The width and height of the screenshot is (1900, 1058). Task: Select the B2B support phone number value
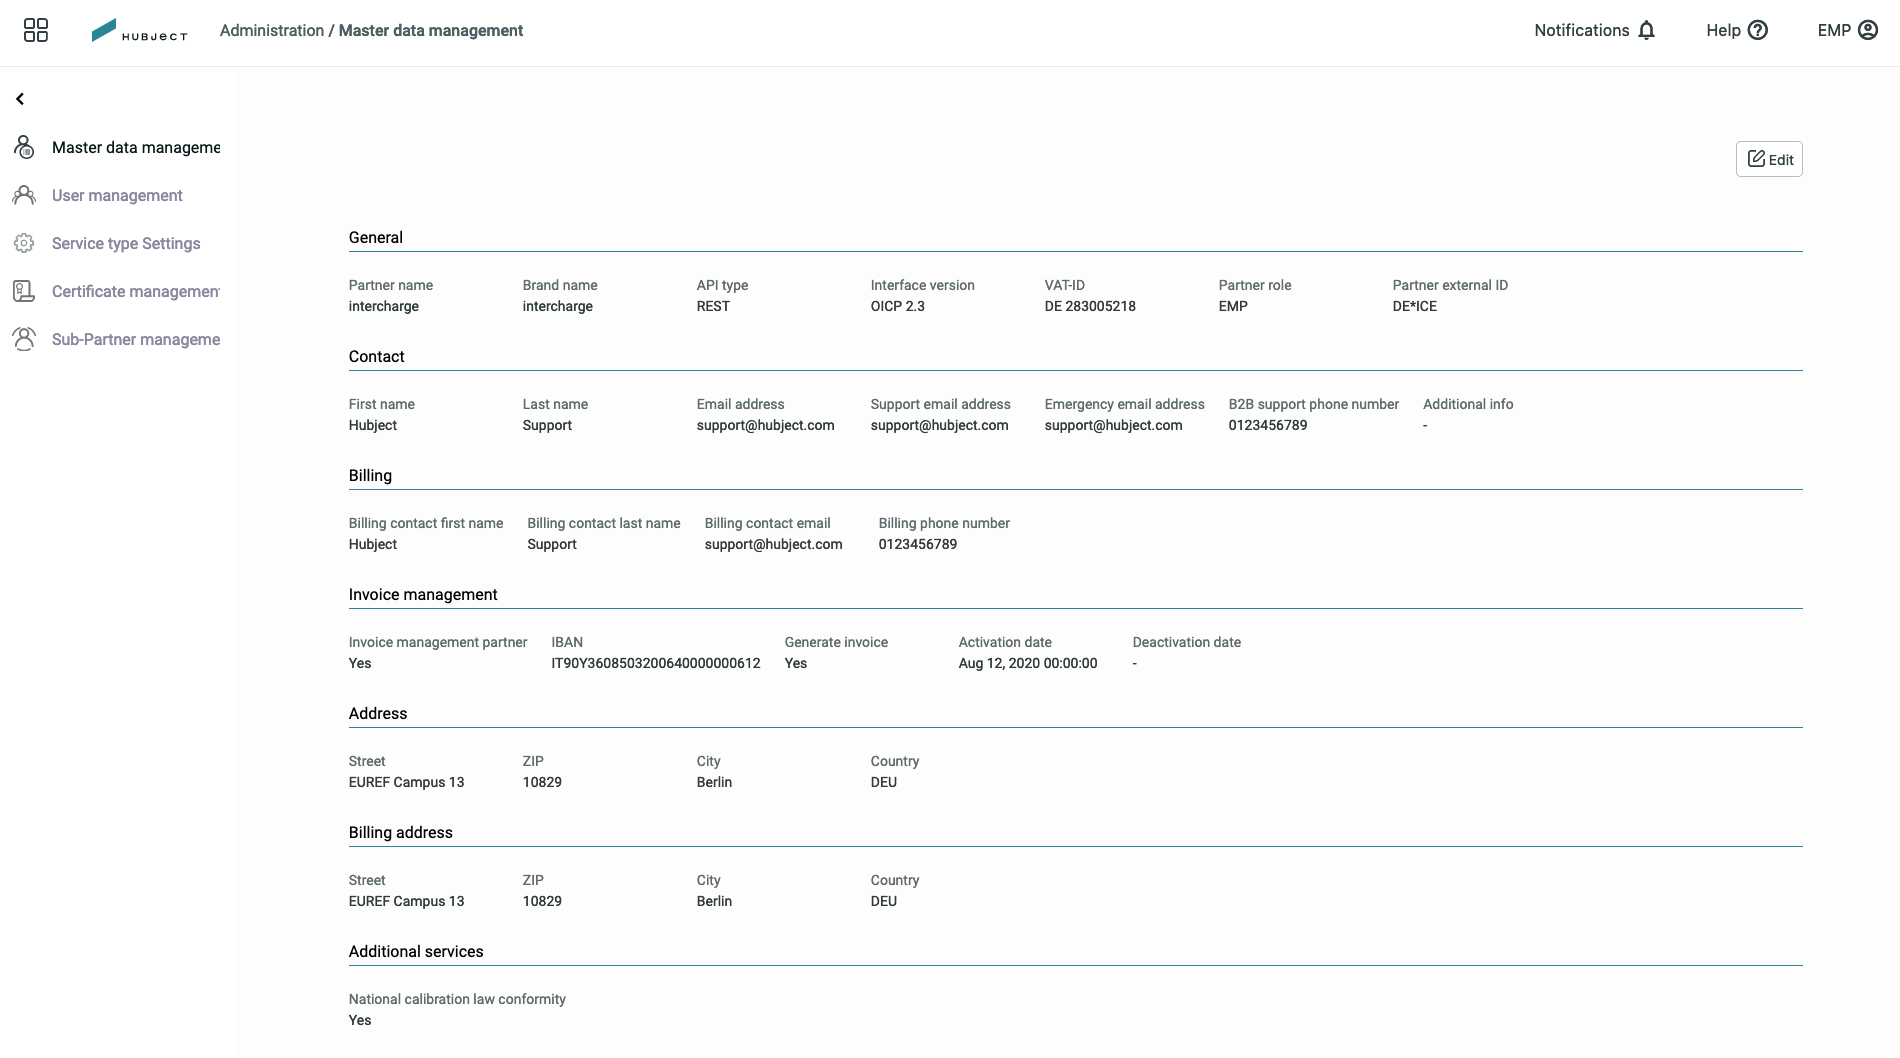tap(1268, 425)
